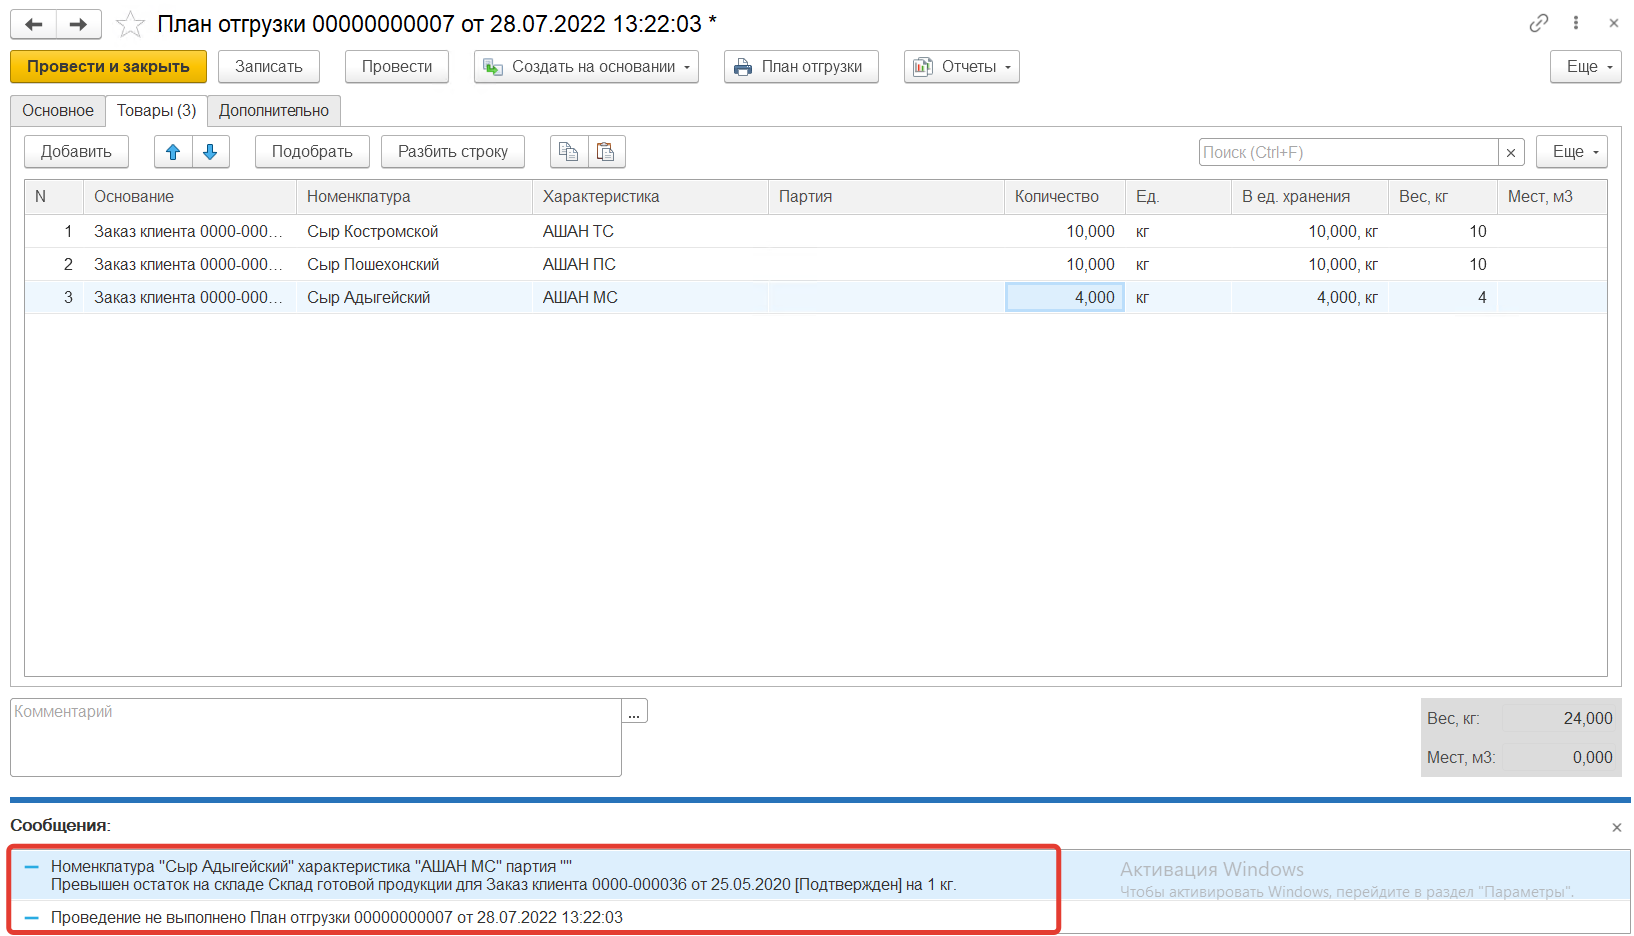
Task: Switch to the 'Основное' tab
Action: pyautogui.click(x=58, y=111)
